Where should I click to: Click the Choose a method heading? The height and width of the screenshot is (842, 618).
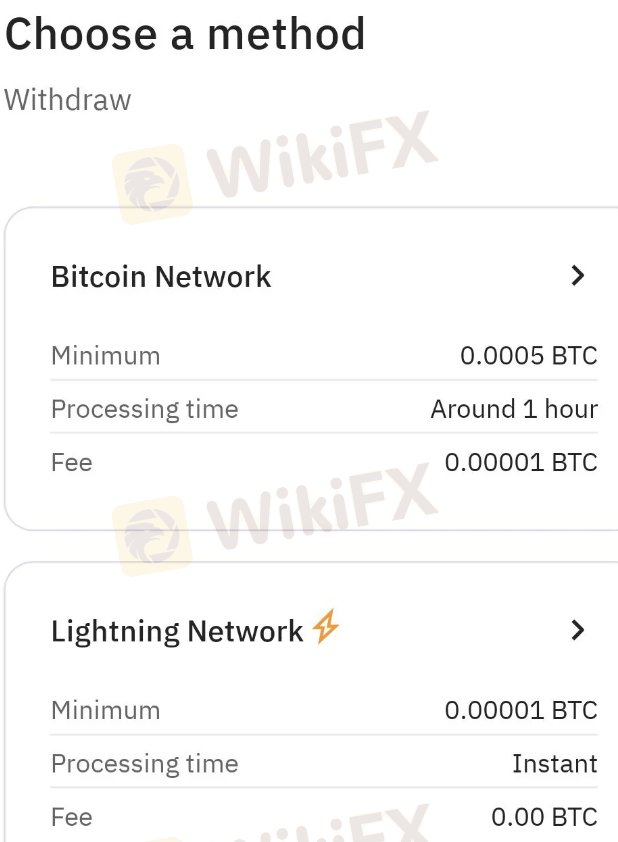185,35
